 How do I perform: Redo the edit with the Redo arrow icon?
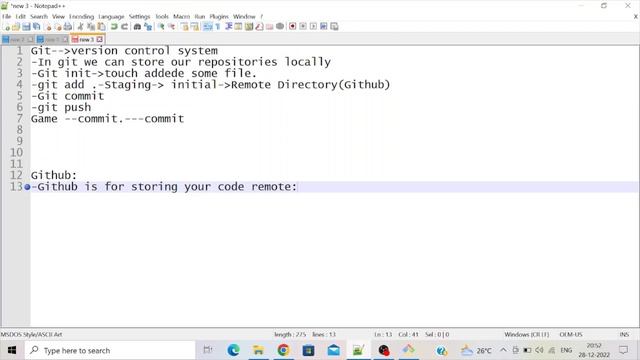pyautogui.click(x=124, y=27)
